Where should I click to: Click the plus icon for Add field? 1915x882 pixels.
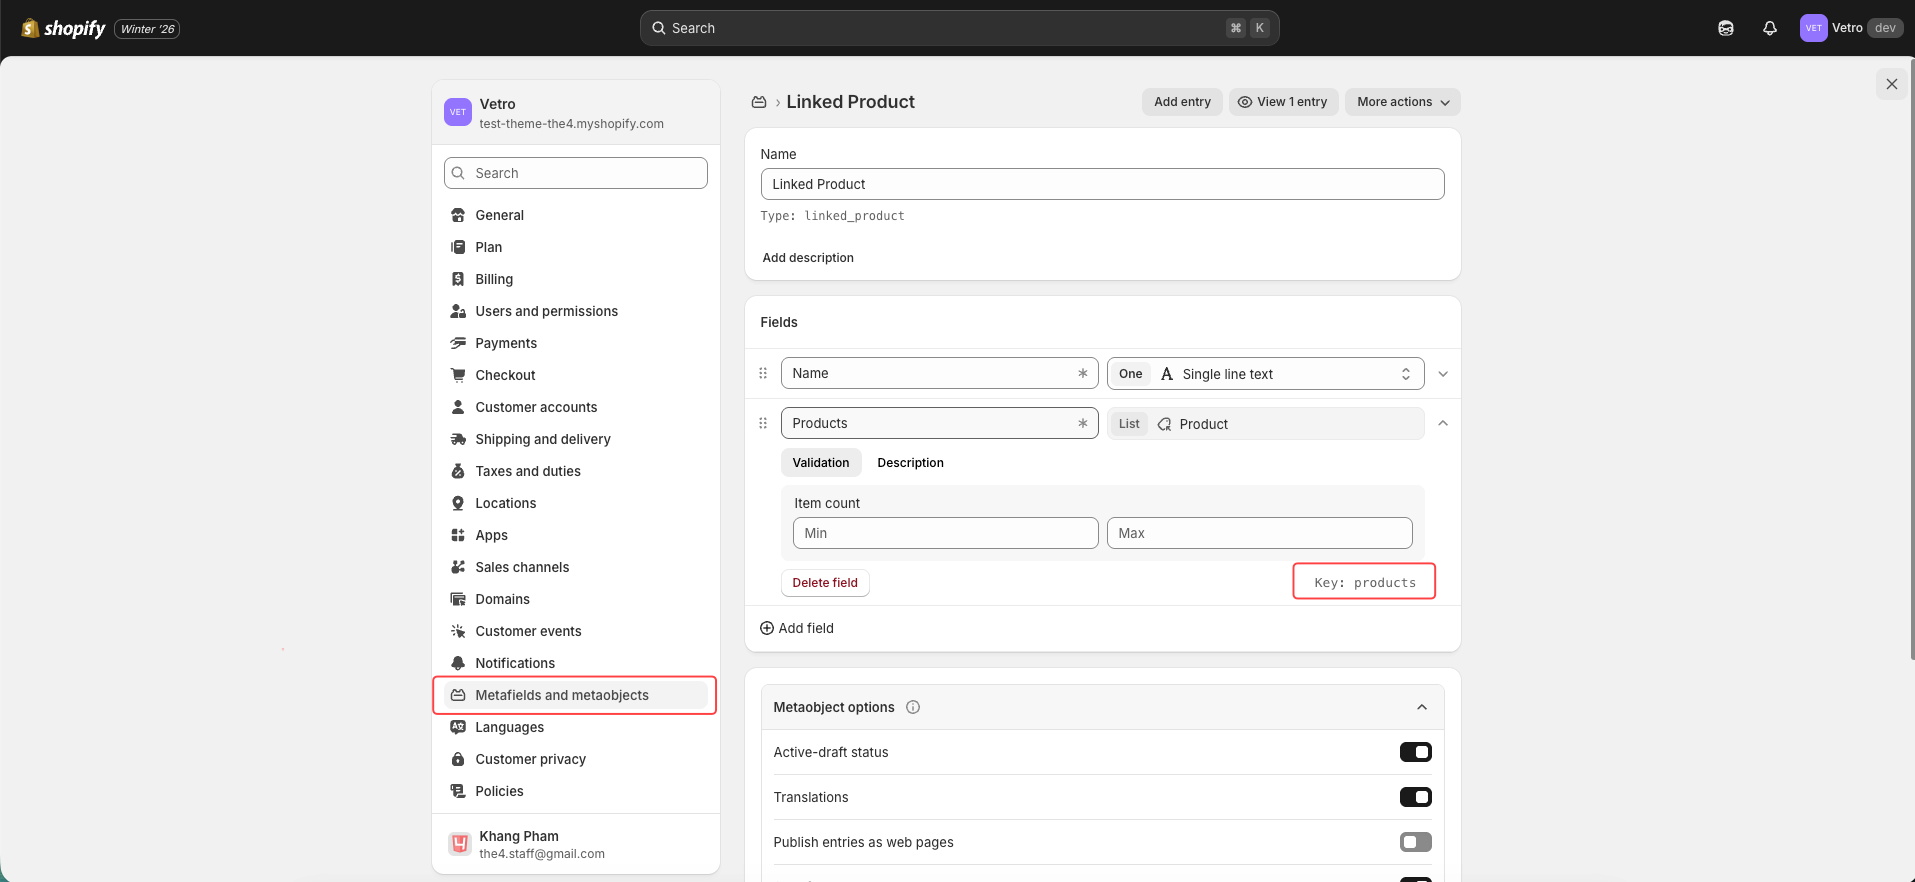coord(767,628)
